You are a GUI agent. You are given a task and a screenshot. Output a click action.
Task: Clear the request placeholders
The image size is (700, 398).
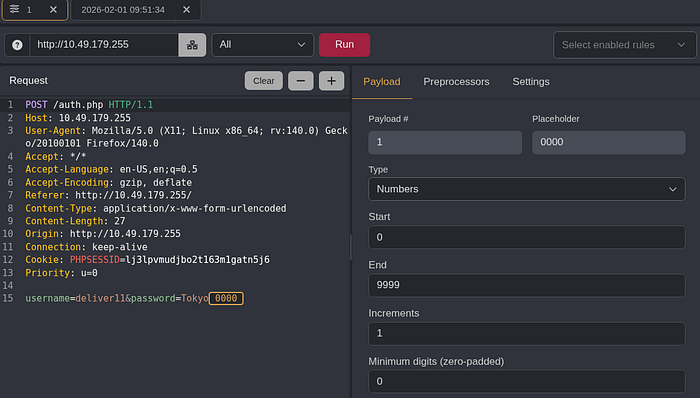[x=263, y=81]
